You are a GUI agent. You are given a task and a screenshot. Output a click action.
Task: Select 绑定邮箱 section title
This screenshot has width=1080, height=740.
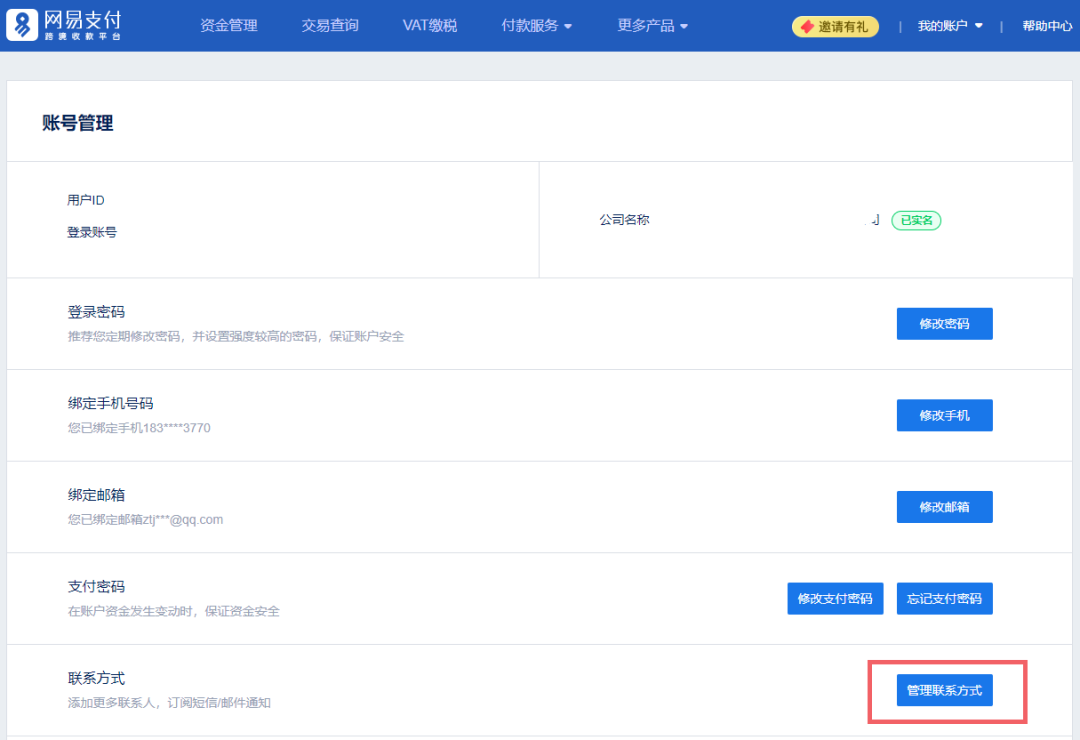click(96, 495)
